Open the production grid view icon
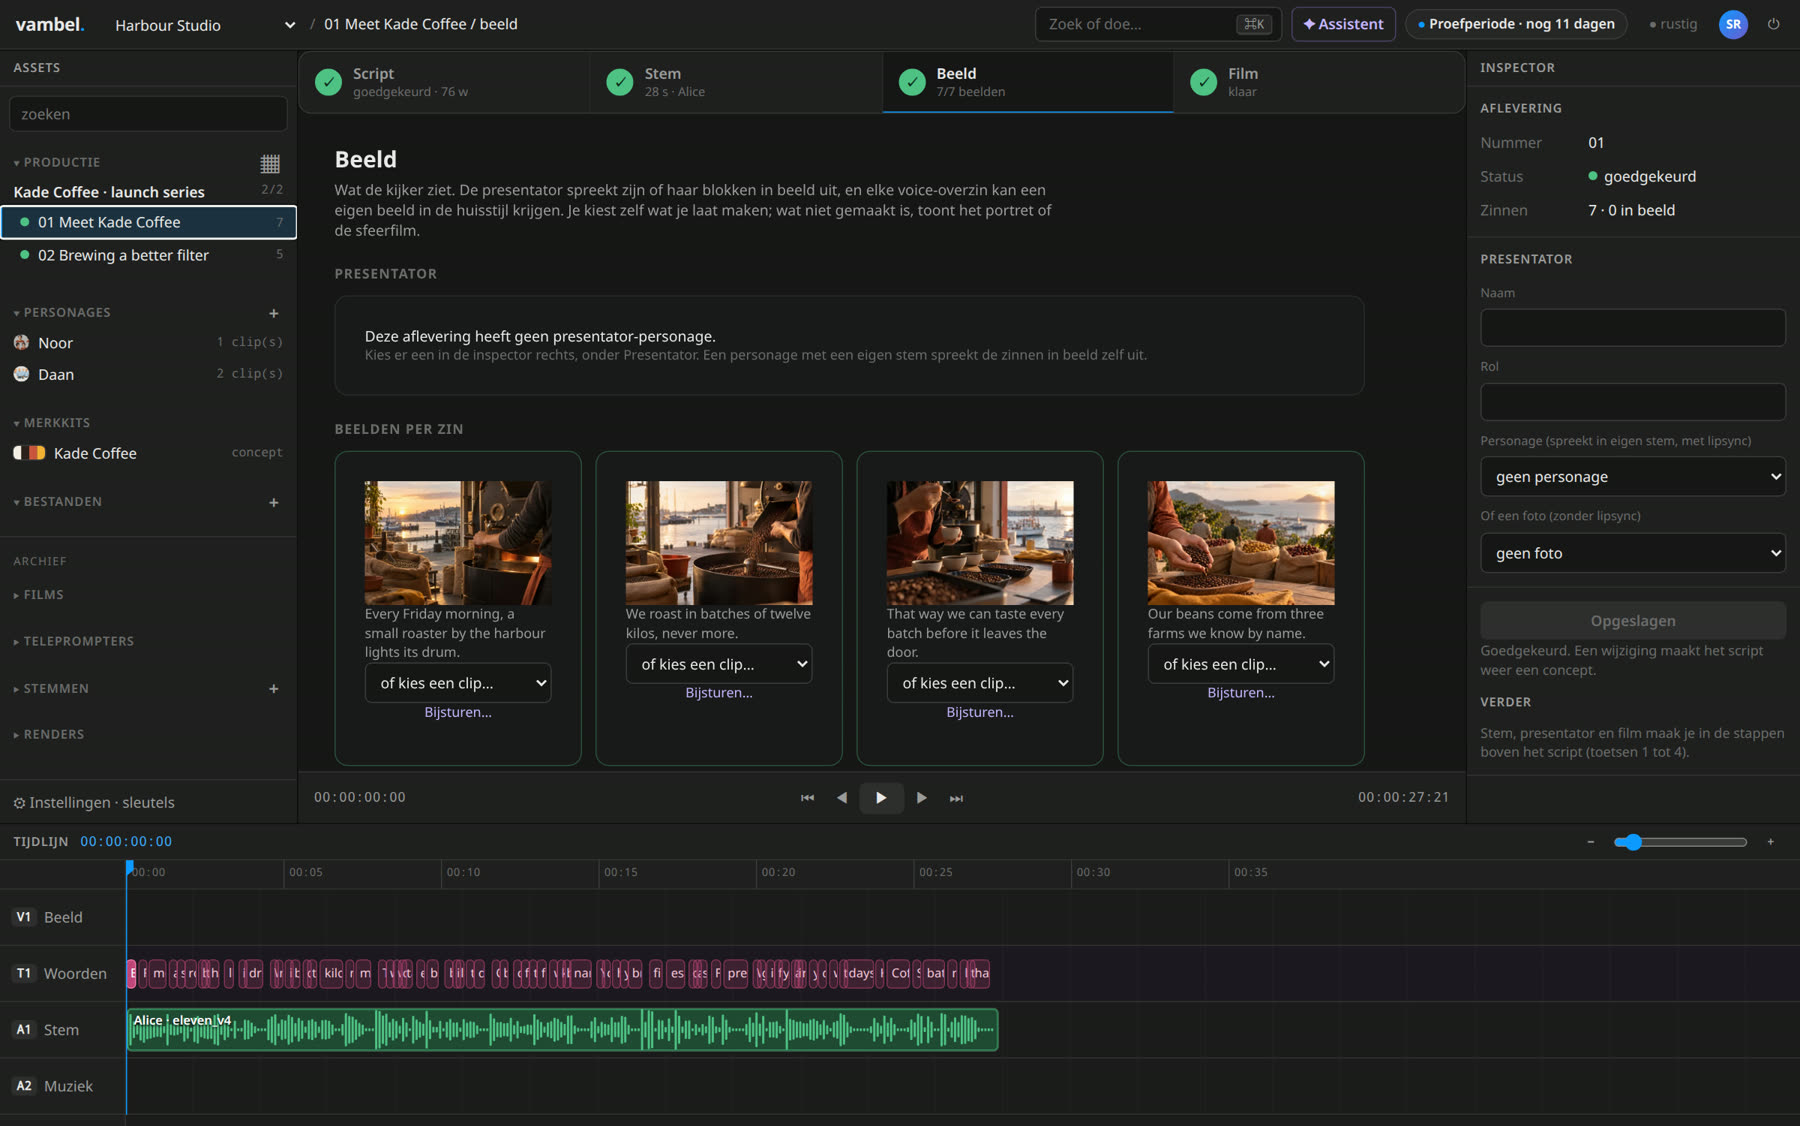 click(270, 163)
